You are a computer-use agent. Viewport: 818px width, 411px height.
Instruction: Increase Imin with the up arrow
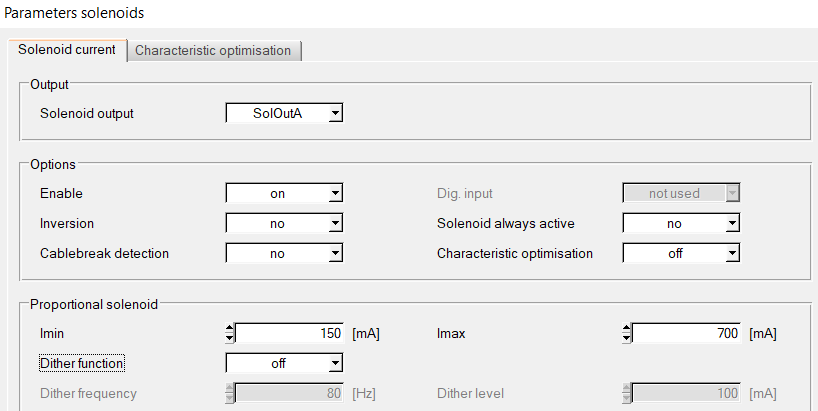coord(230,328)
